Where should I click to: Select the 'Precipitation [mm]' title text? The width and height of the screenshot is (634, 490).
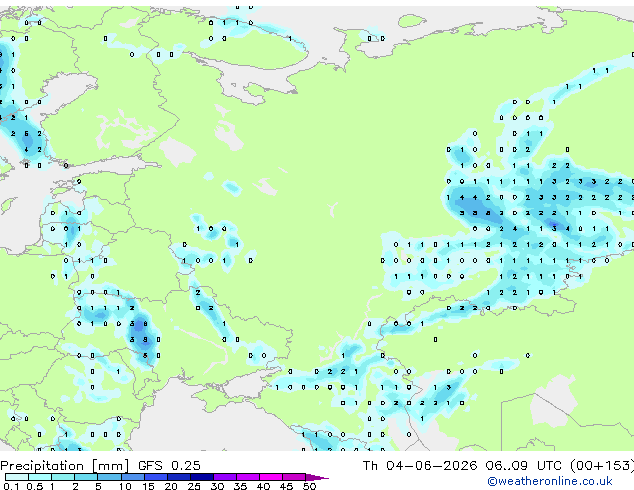[64, 466]
